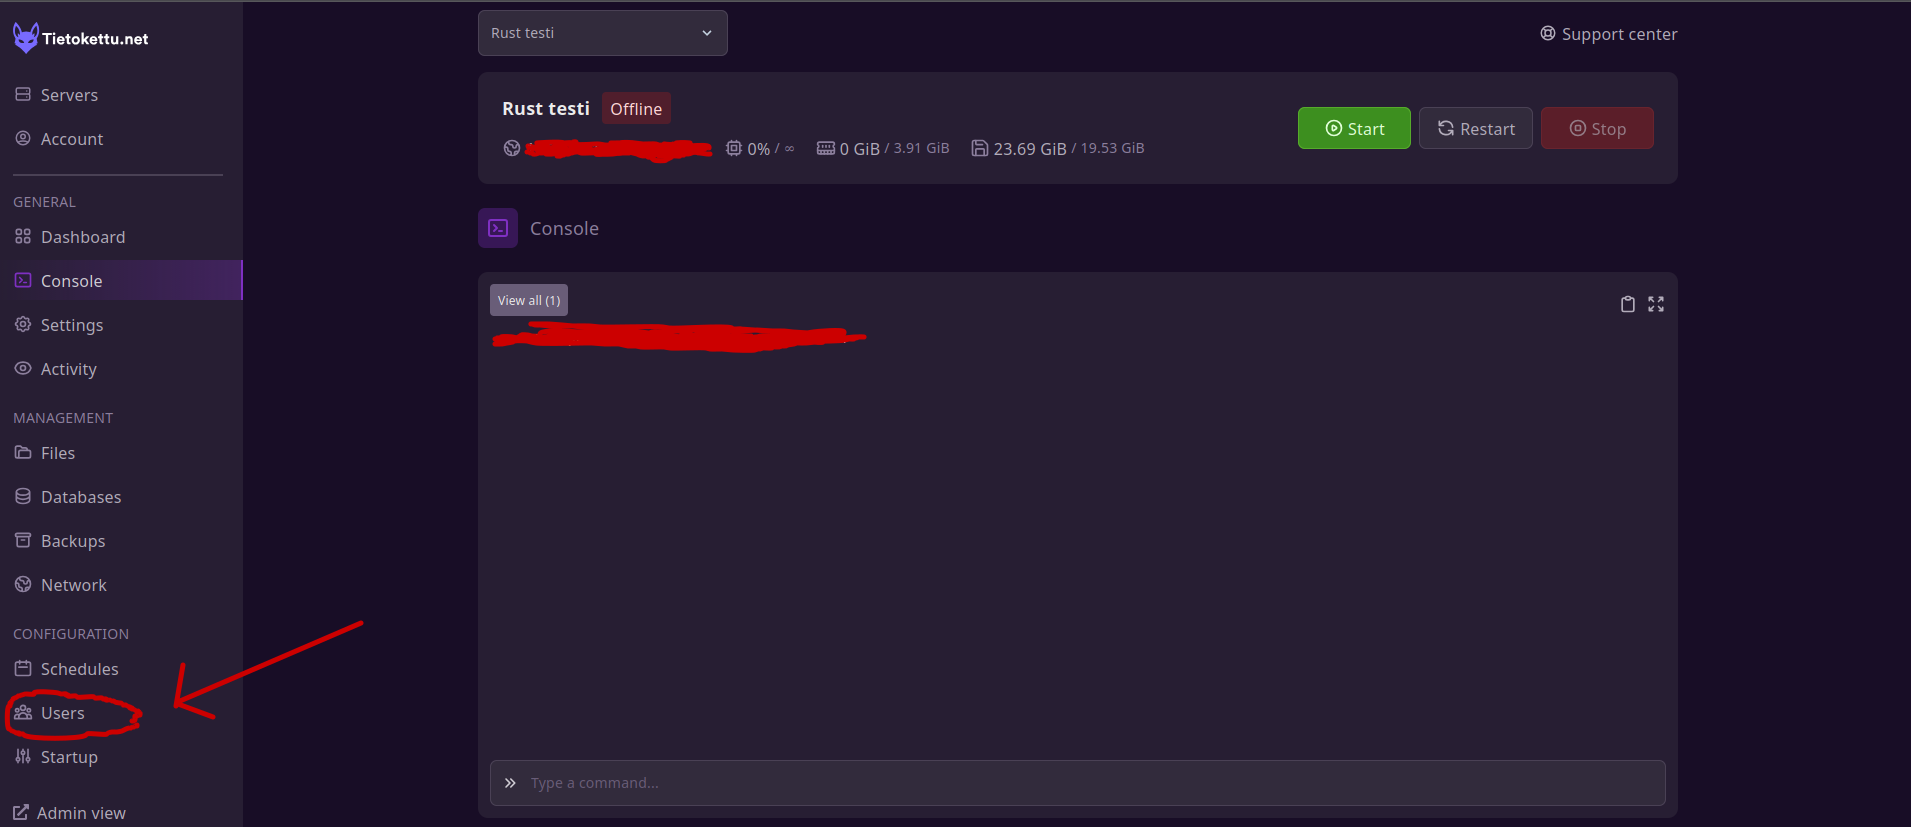The image size is (1911, 827).
Task: Stop the server
Action: (x=1597, y=128)
